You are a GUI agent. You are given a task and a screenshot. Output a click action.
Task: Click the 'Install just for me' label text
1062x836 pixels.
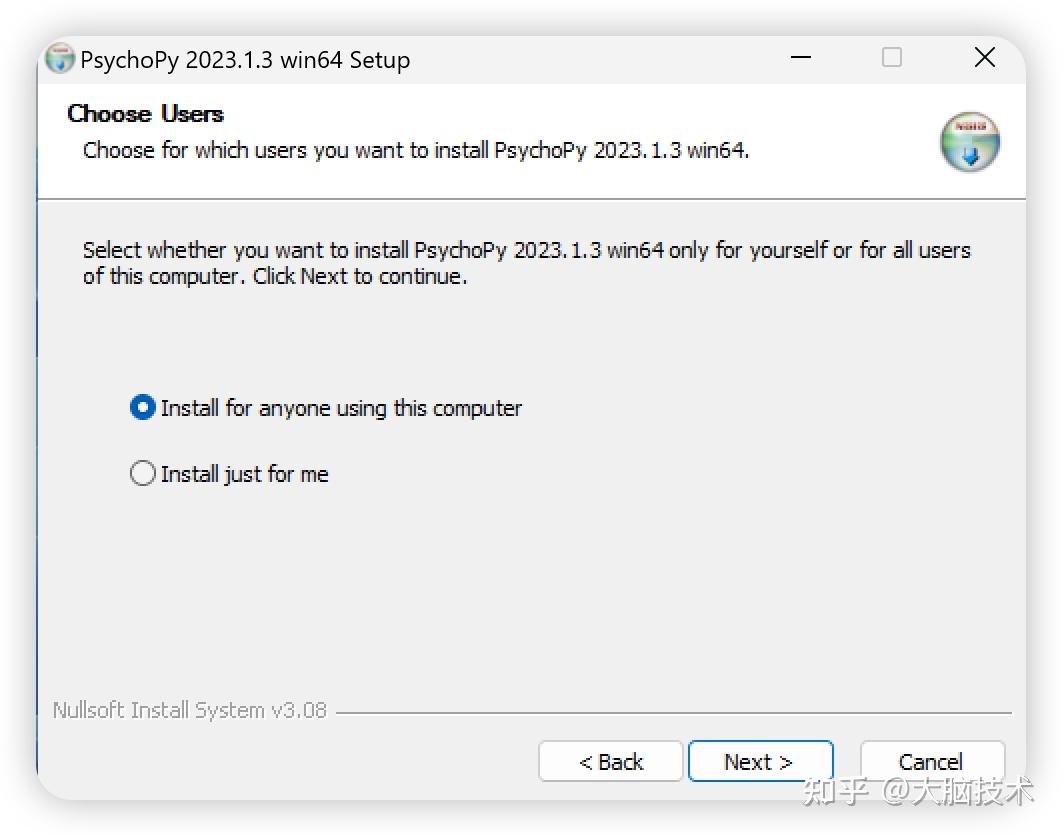point(244,474)
